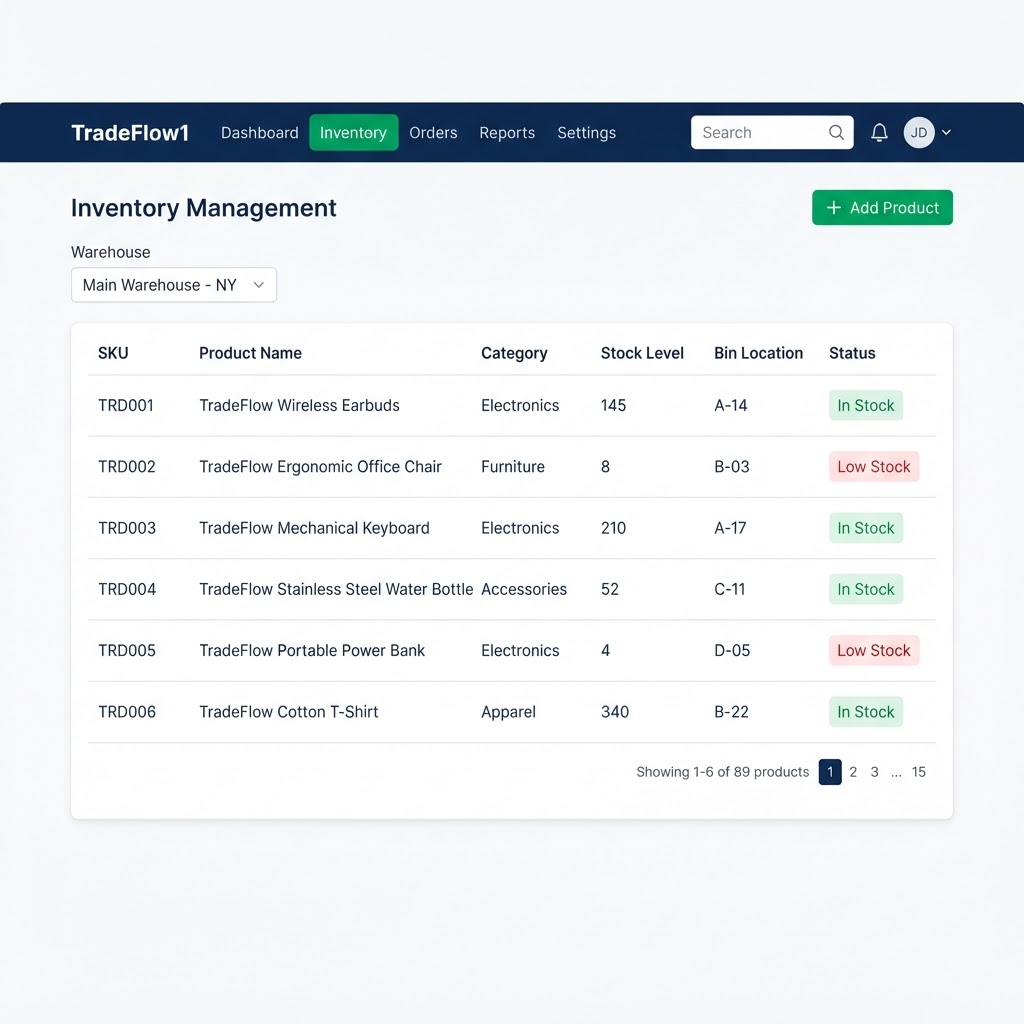Click Low Stock badge for TRD002
The width and height of the screenshot is (1024, 1024).
[874, 467]
